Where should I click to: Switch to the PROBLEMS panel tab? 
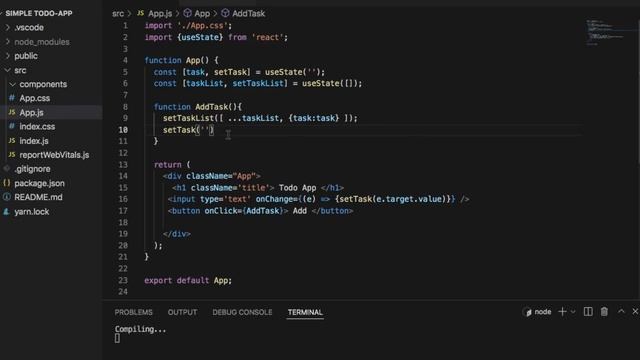[x=133, y=312]
